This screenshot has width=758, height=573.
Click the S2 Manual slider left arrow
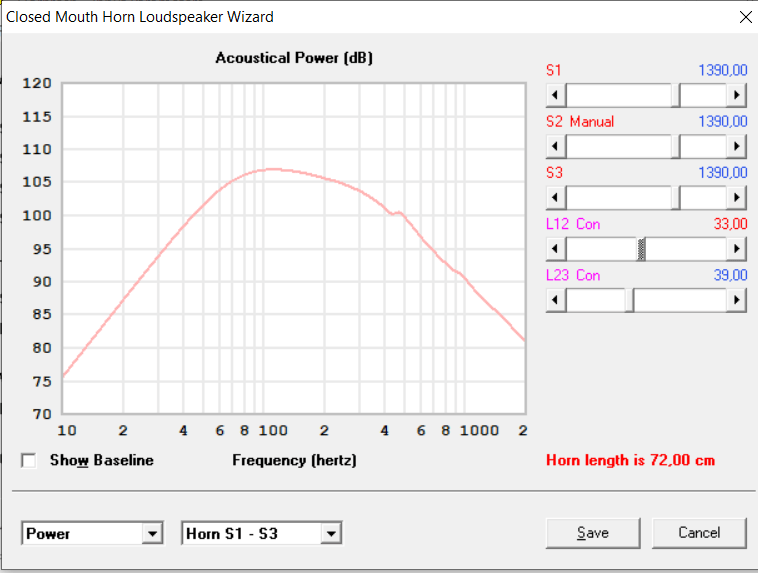[x=556, y=146]
